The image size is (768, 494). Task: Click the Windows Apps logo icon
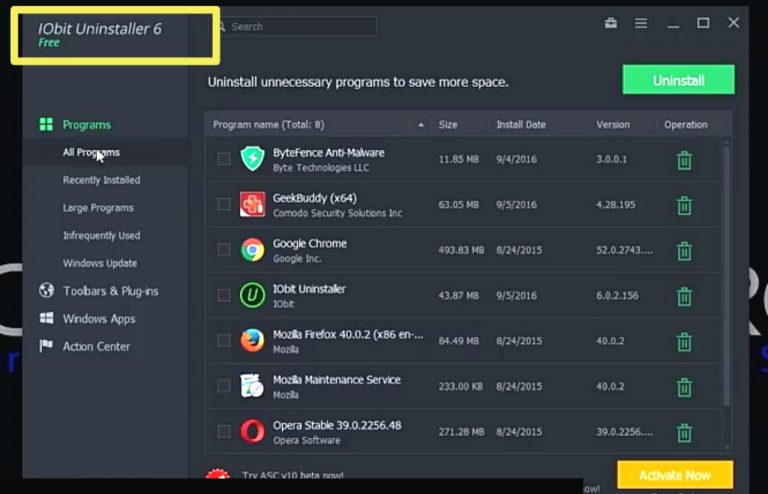(46, 318)
